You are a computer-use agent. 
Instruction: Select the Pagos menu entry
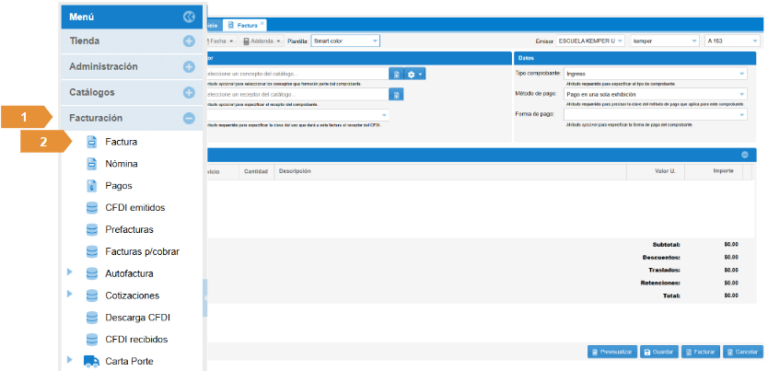pos(119,186)
